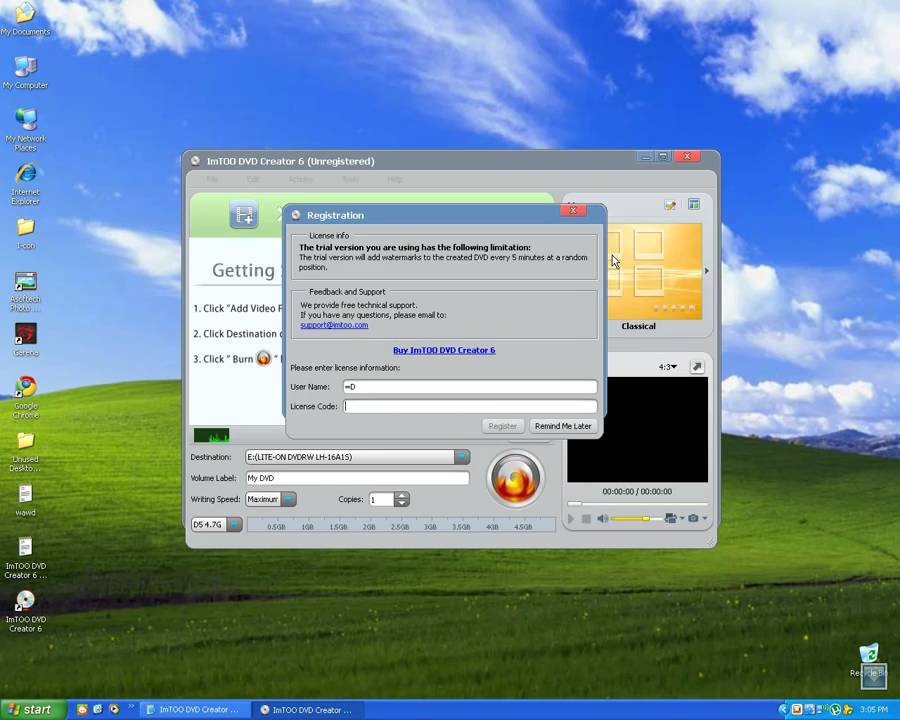The image size is (900, 720).
Task: Open the File menu
Action: tap(212, 180)
